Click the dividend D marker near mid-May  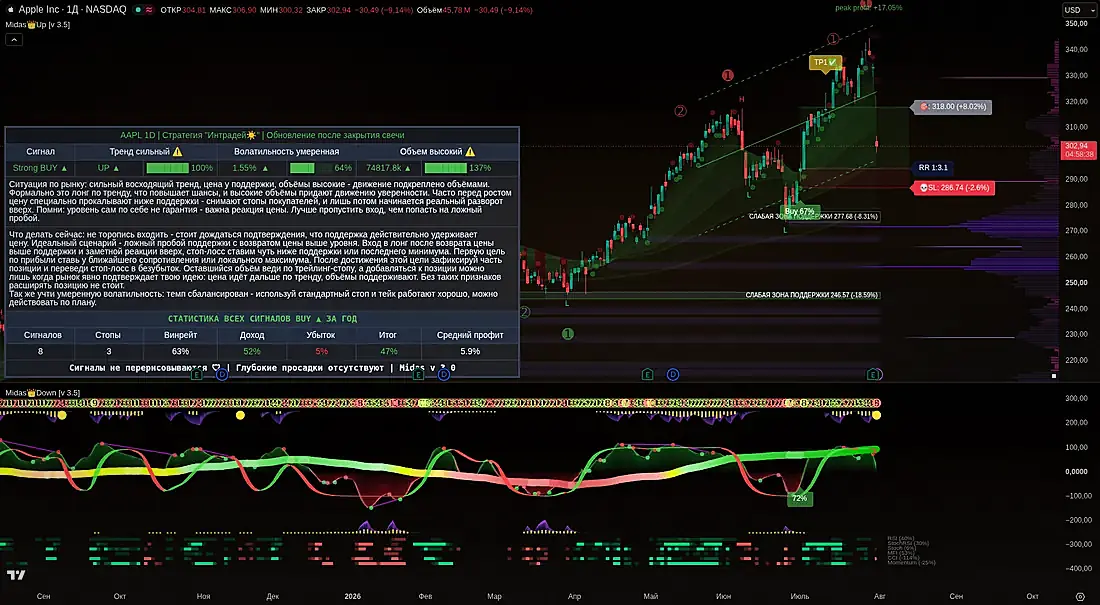click(673, 375)
